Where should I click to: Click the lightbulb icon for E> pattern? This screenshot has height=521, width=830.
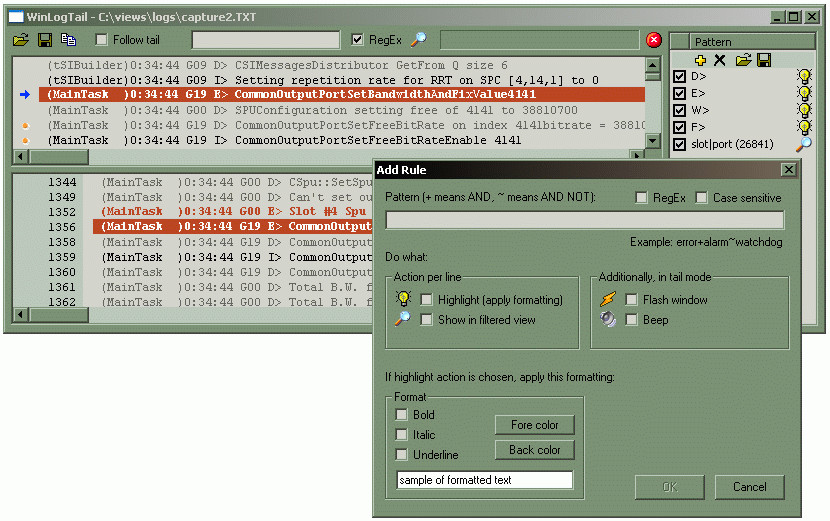click(x=805, y=94)
